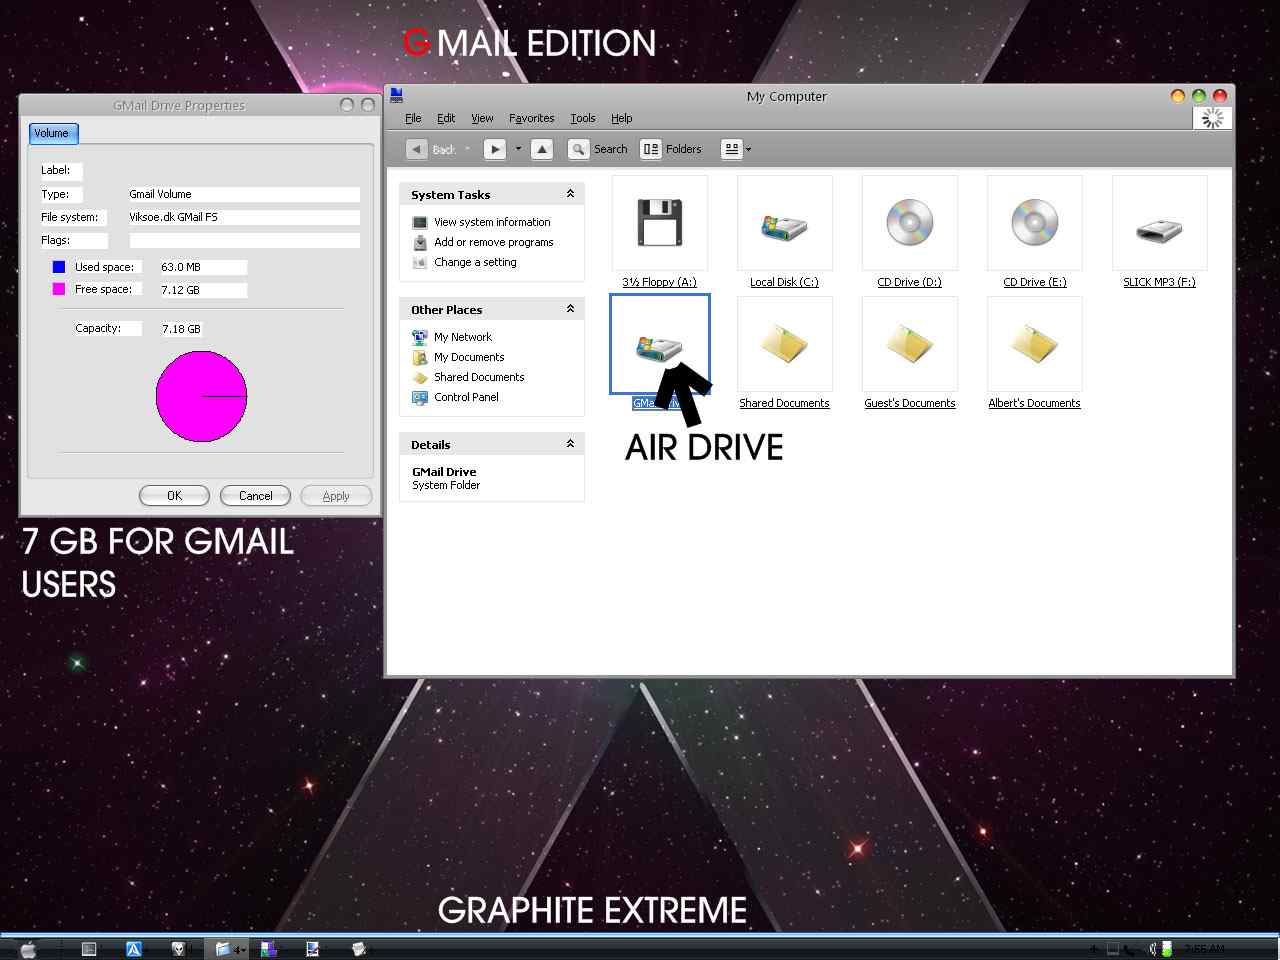This screenshot has height=960, width=1280.
Task: Click the Search toolbar button
Action: 598,149
